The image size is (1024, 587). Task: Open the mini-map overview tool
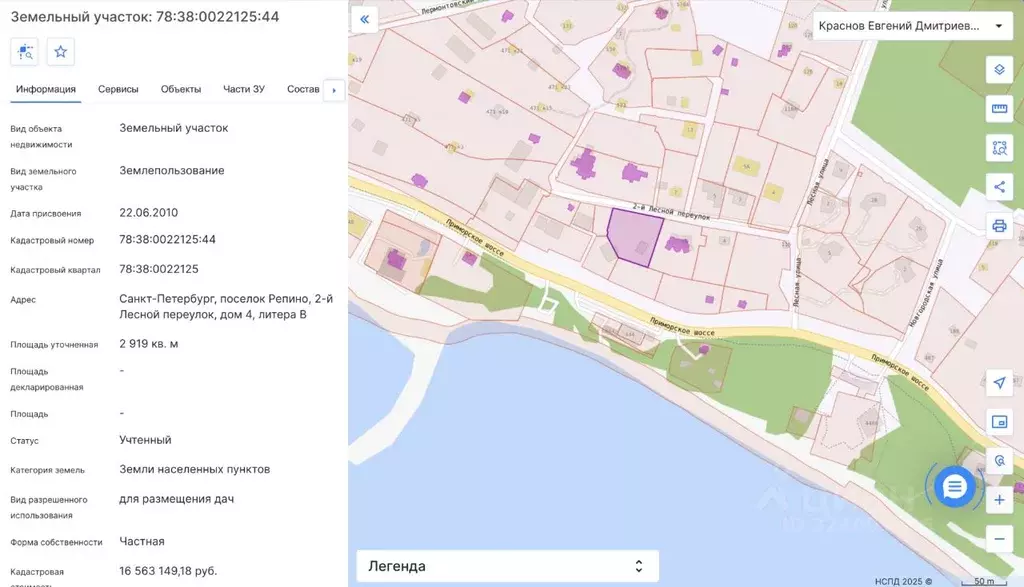point(999,421)
